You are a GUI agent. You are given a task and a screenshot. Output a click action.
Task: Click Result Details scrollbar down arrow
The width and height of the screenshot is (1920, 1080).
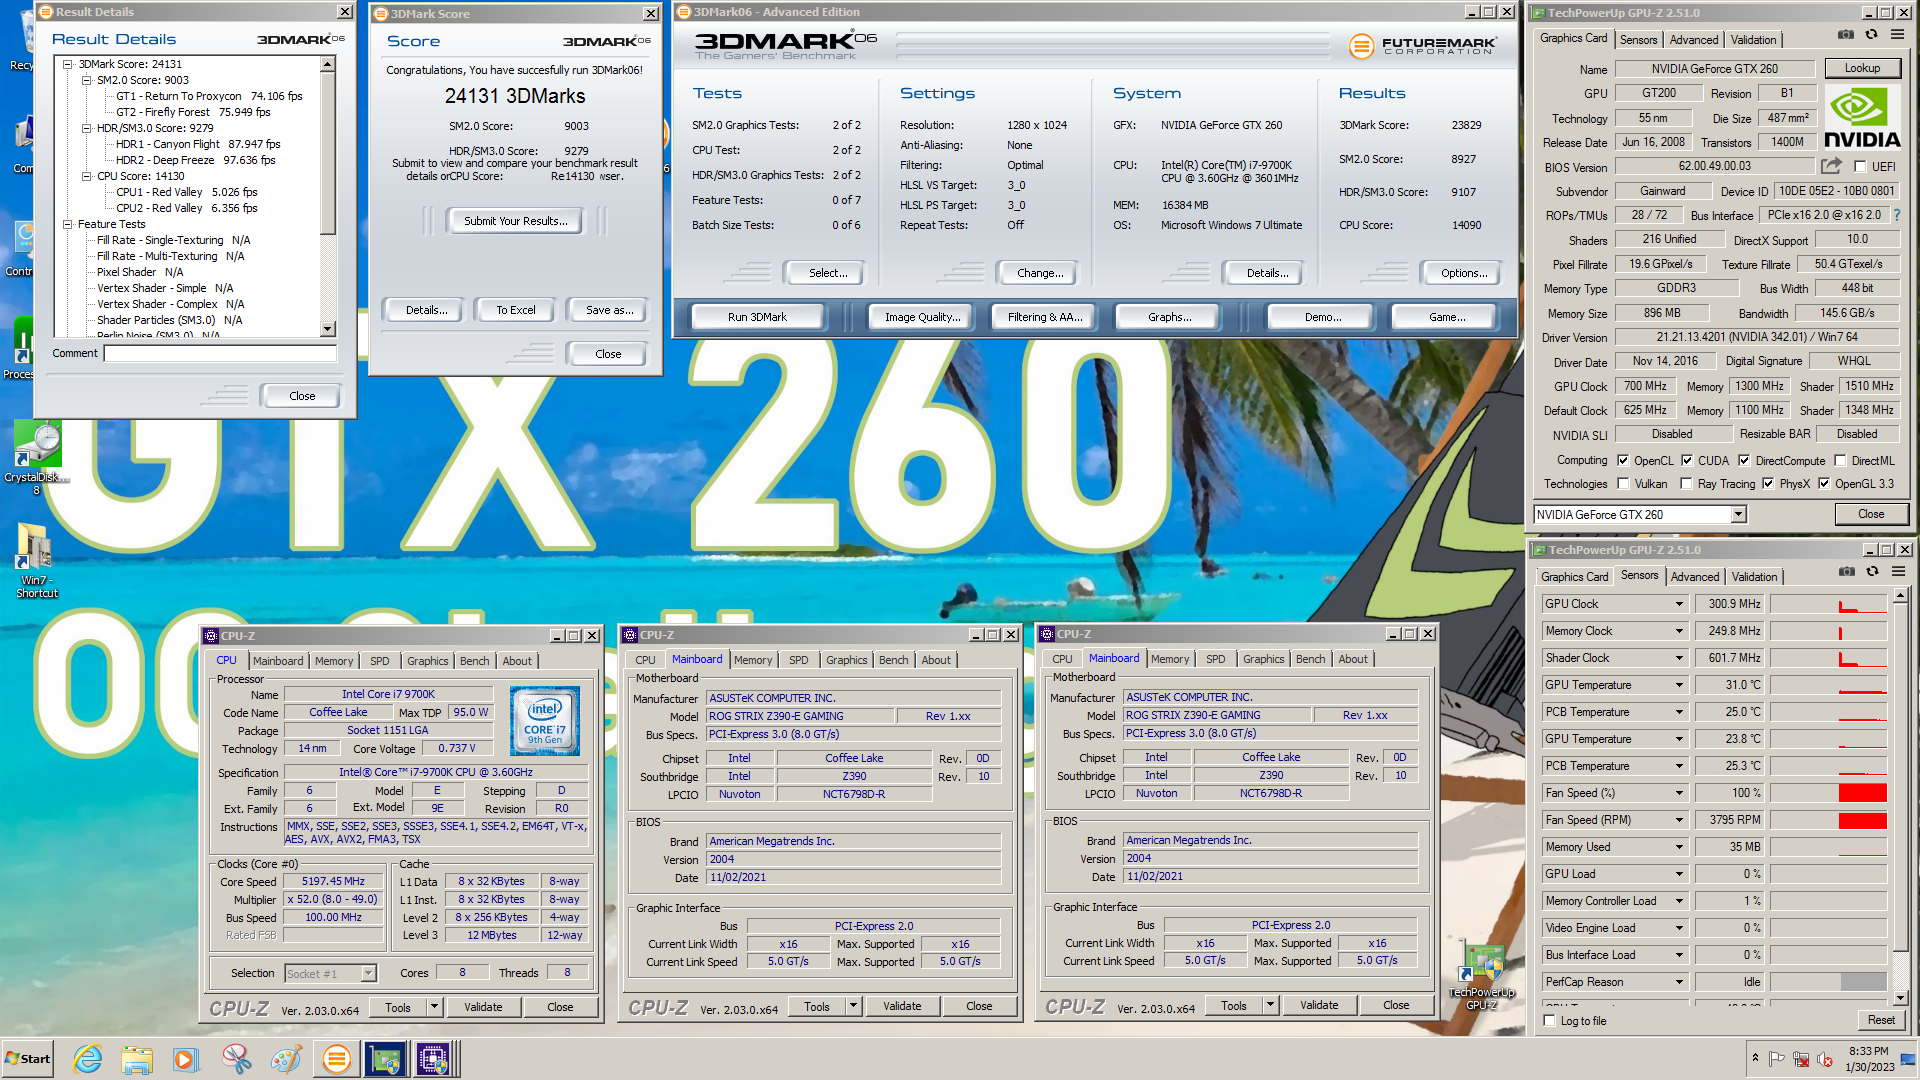pos(327,329)
